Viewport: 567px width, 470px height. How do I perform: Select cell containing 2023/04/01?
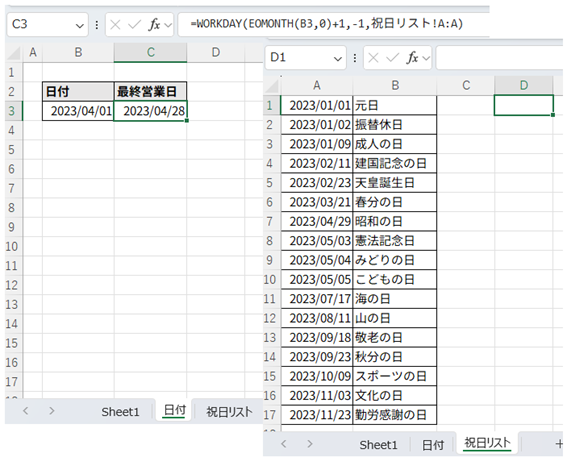[78, 111]
